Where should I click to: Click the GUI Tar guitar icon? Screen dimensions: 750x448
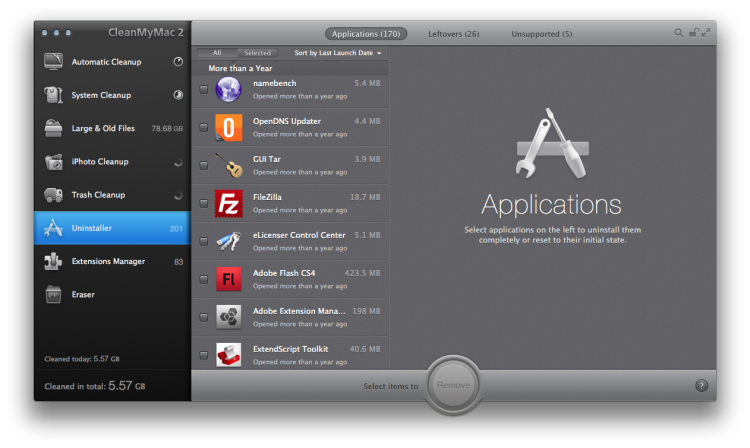[x=228, y=165]
